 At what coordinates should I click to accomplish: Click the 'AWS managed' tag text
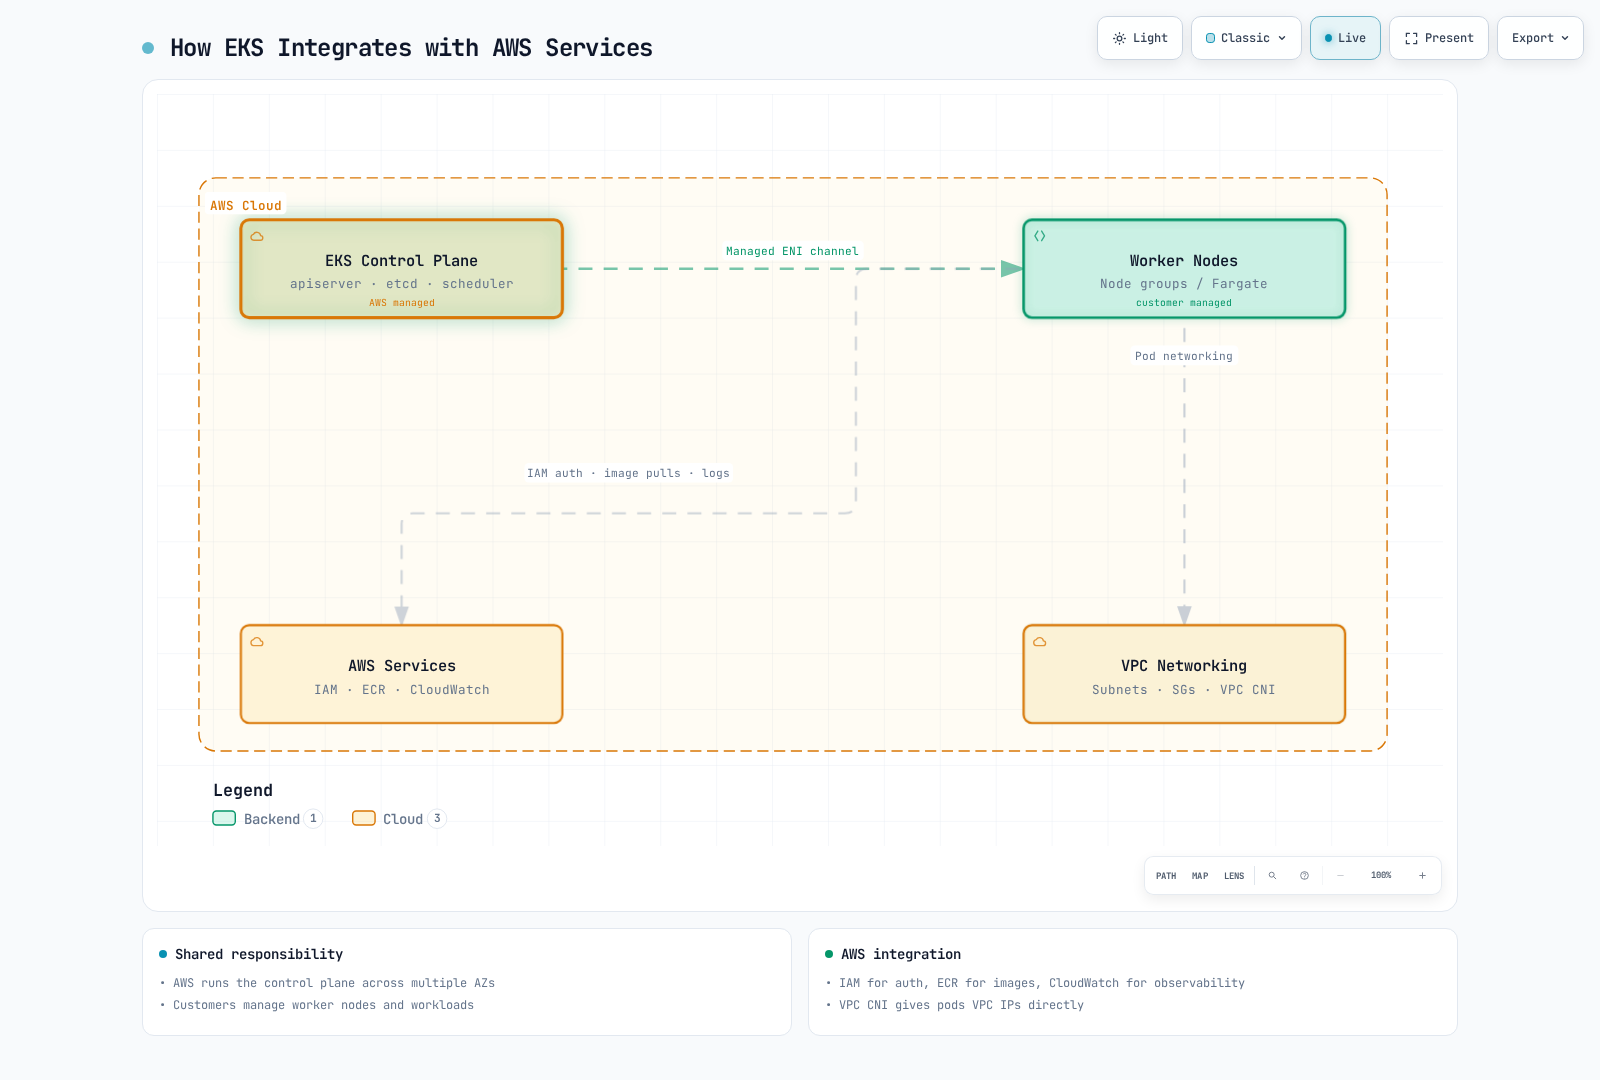point(402,303)
